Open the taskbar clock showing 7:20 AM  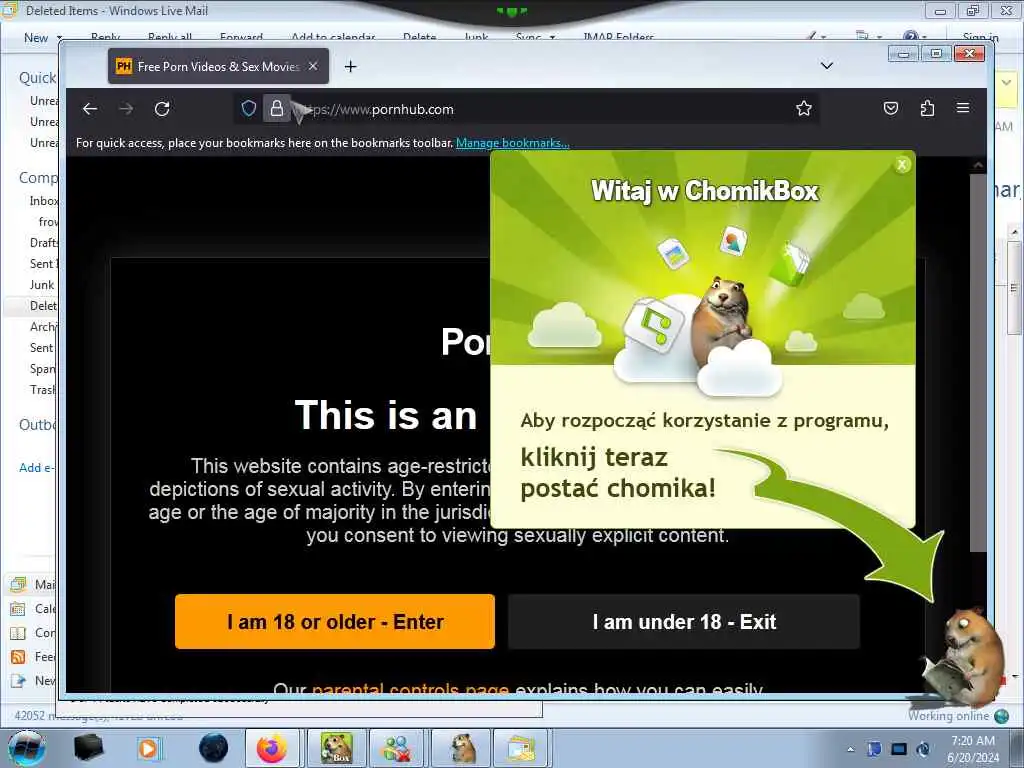tap(973, 749)
